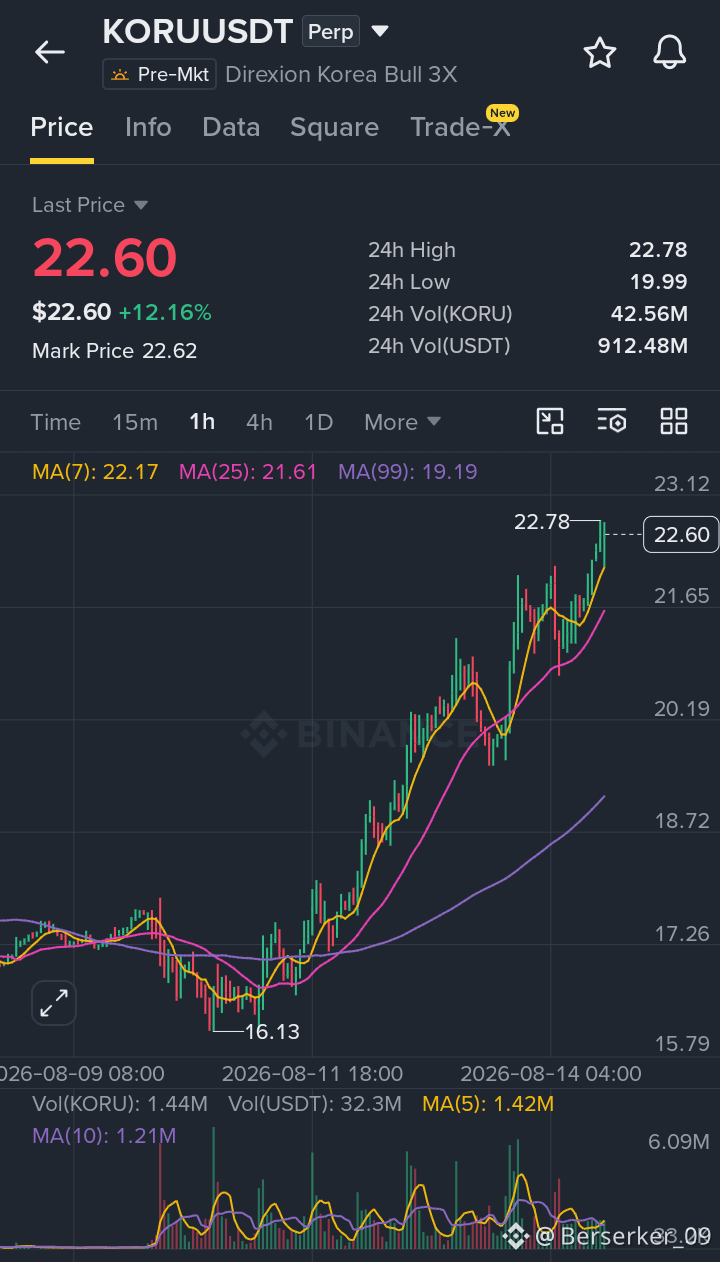Switch to the Info tab
720x1262 pixels.
coord(148,127)
